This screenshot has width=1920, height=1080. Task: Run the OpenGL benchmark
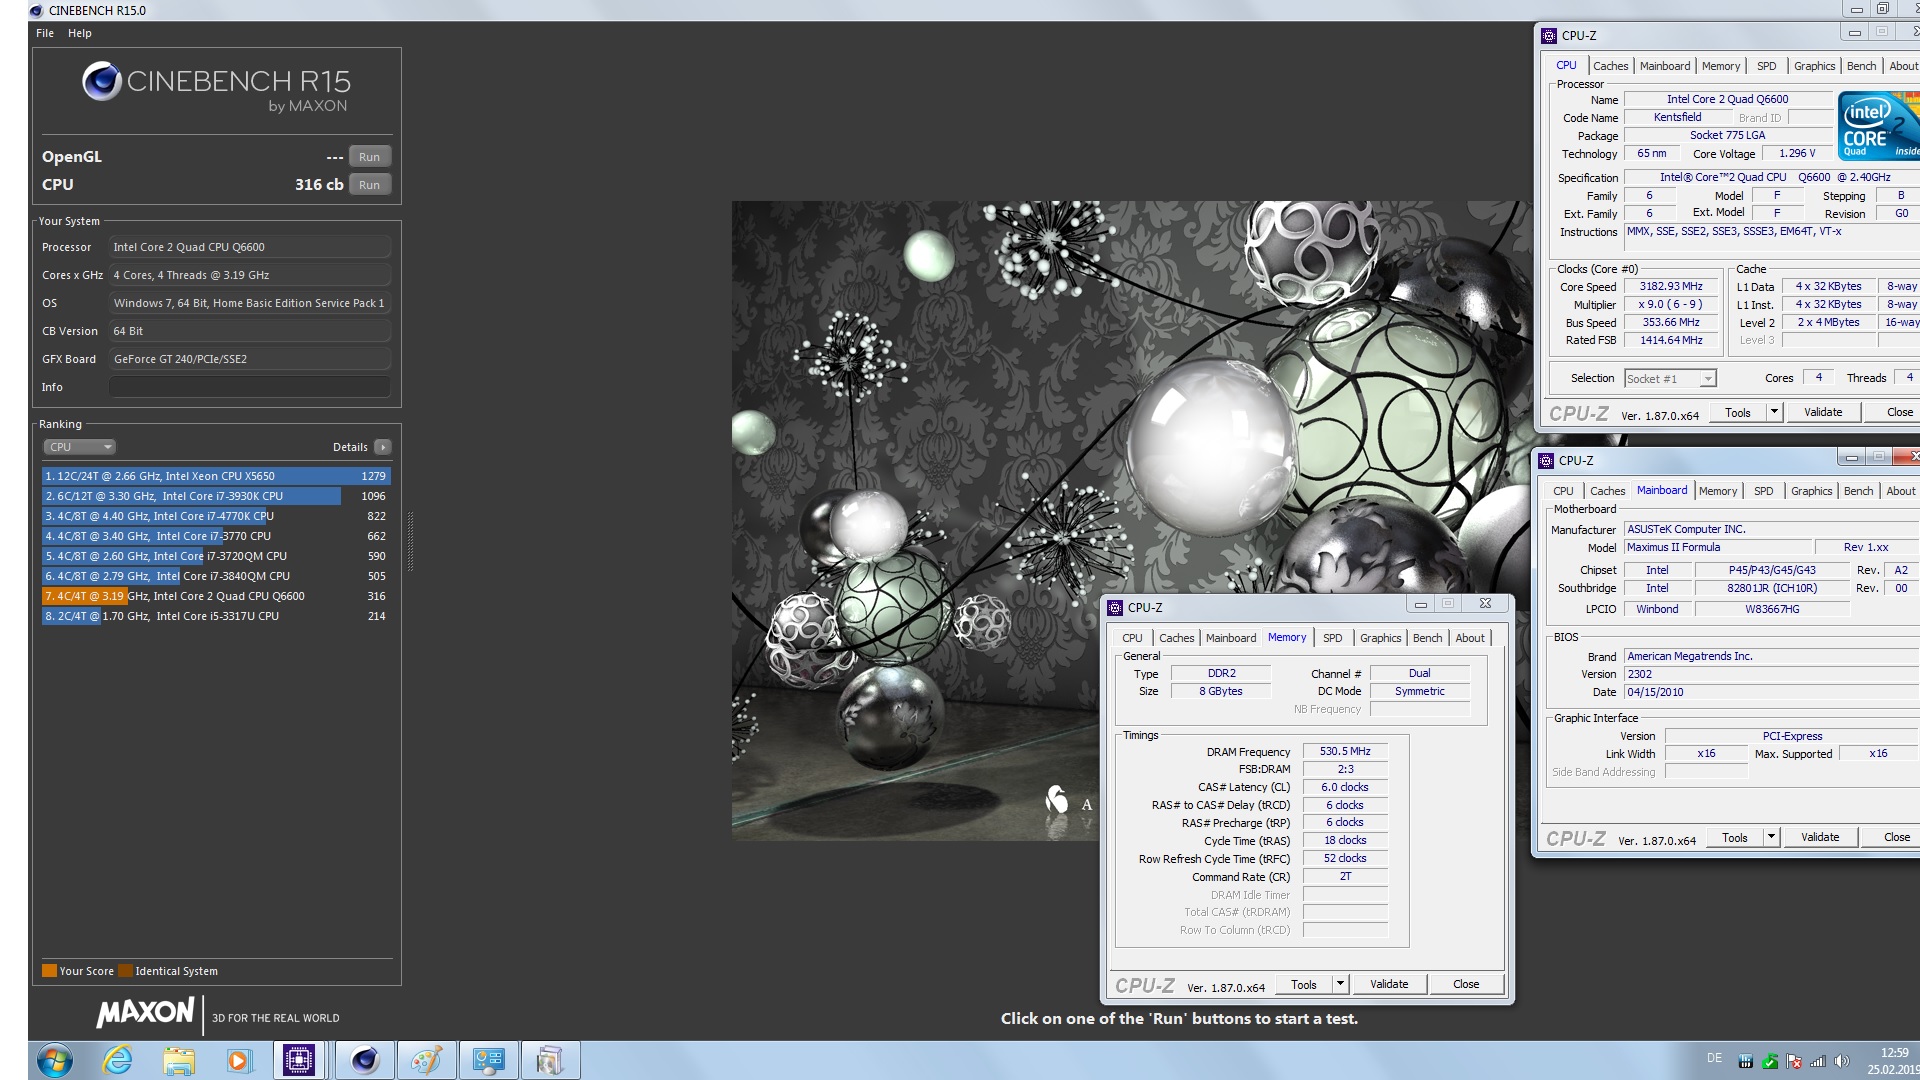click(369, 157)
